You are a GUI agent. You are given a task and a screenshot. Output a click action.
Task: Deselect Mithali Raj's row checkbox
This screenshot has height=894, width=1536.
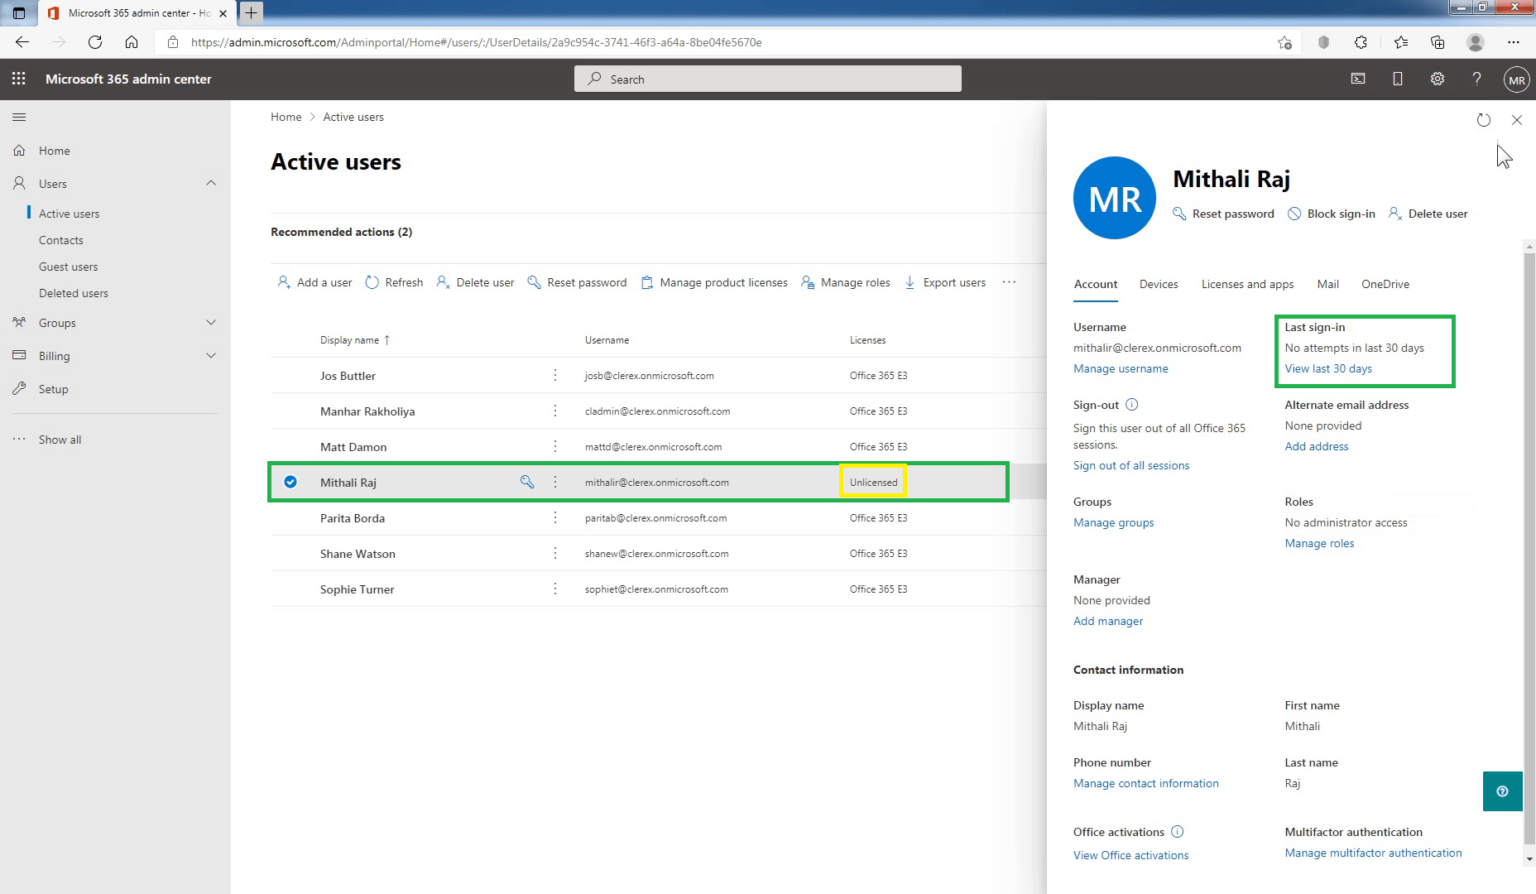(x=289, y=481)
